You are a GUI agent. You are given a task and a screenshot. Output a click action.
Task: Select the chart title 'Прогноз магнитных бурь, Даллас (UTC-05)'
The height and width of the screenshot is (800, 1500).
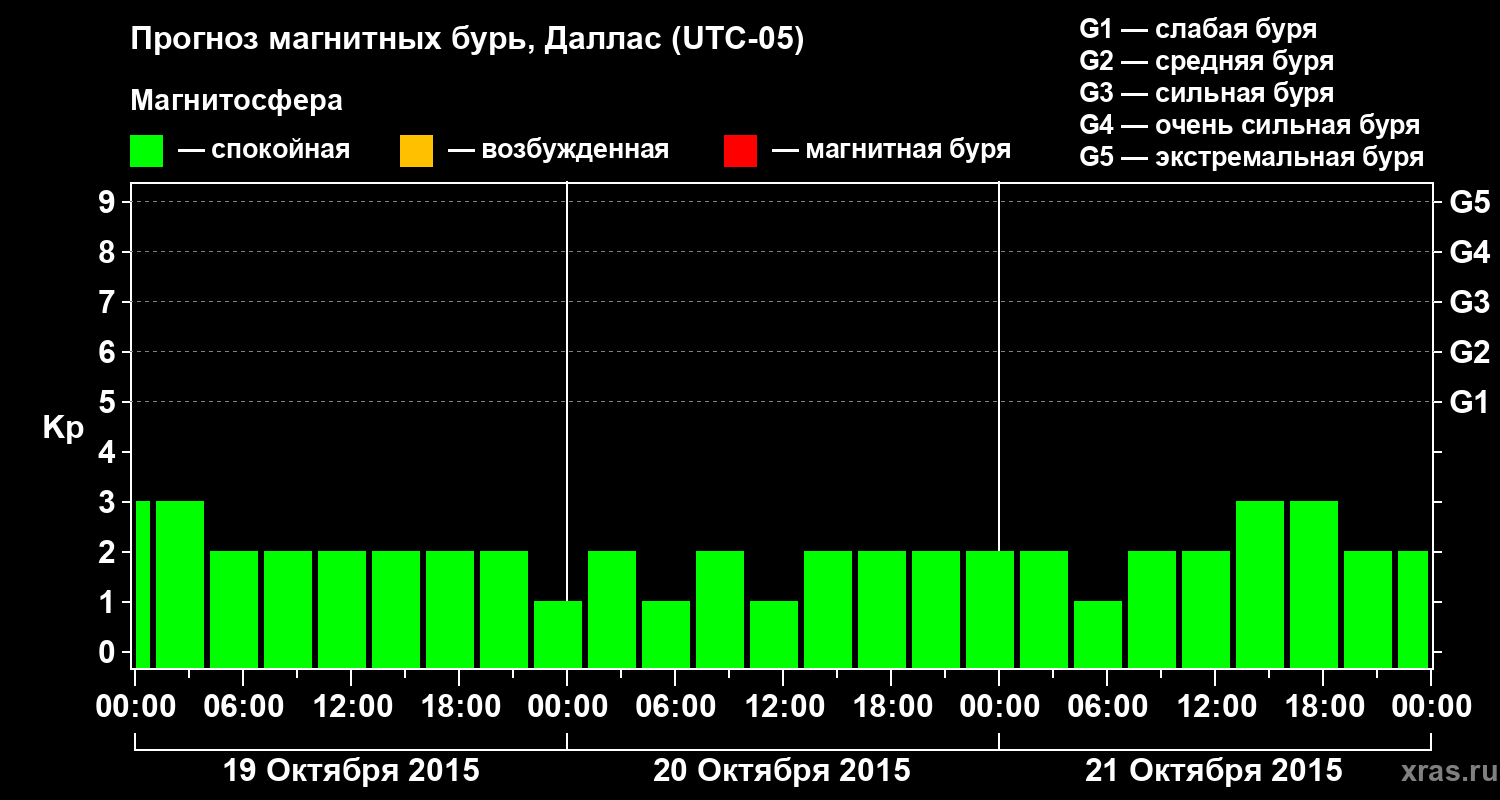coord(467,40)
